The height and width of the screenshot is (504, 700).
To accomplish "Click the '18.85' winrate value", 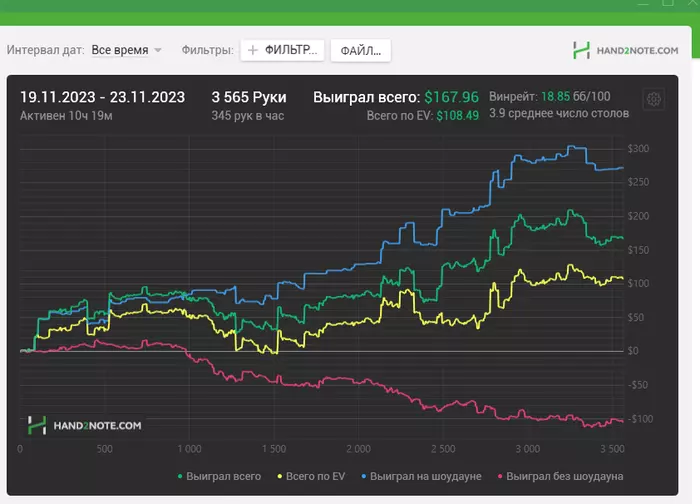I will (555, 96).
